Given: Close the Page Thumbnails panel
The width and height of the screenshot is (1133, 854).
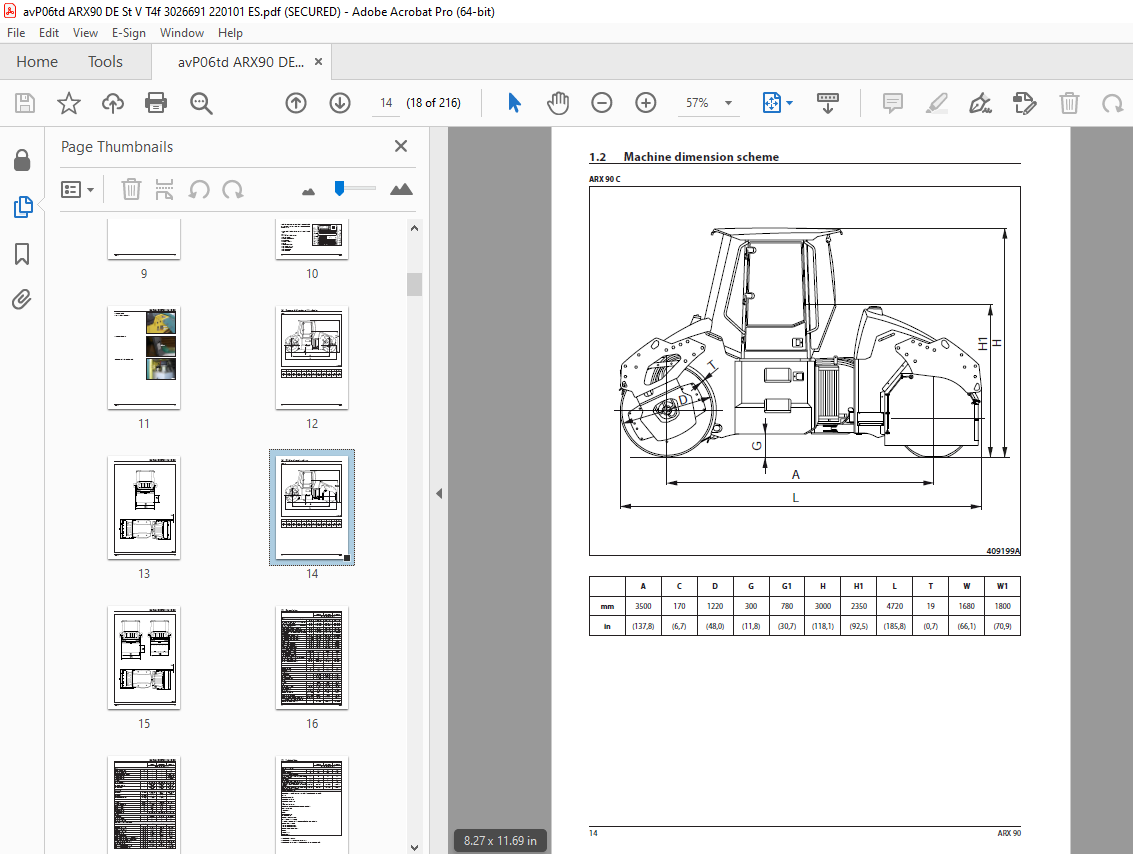Looking at the screenshot, I should pos(401,146).
